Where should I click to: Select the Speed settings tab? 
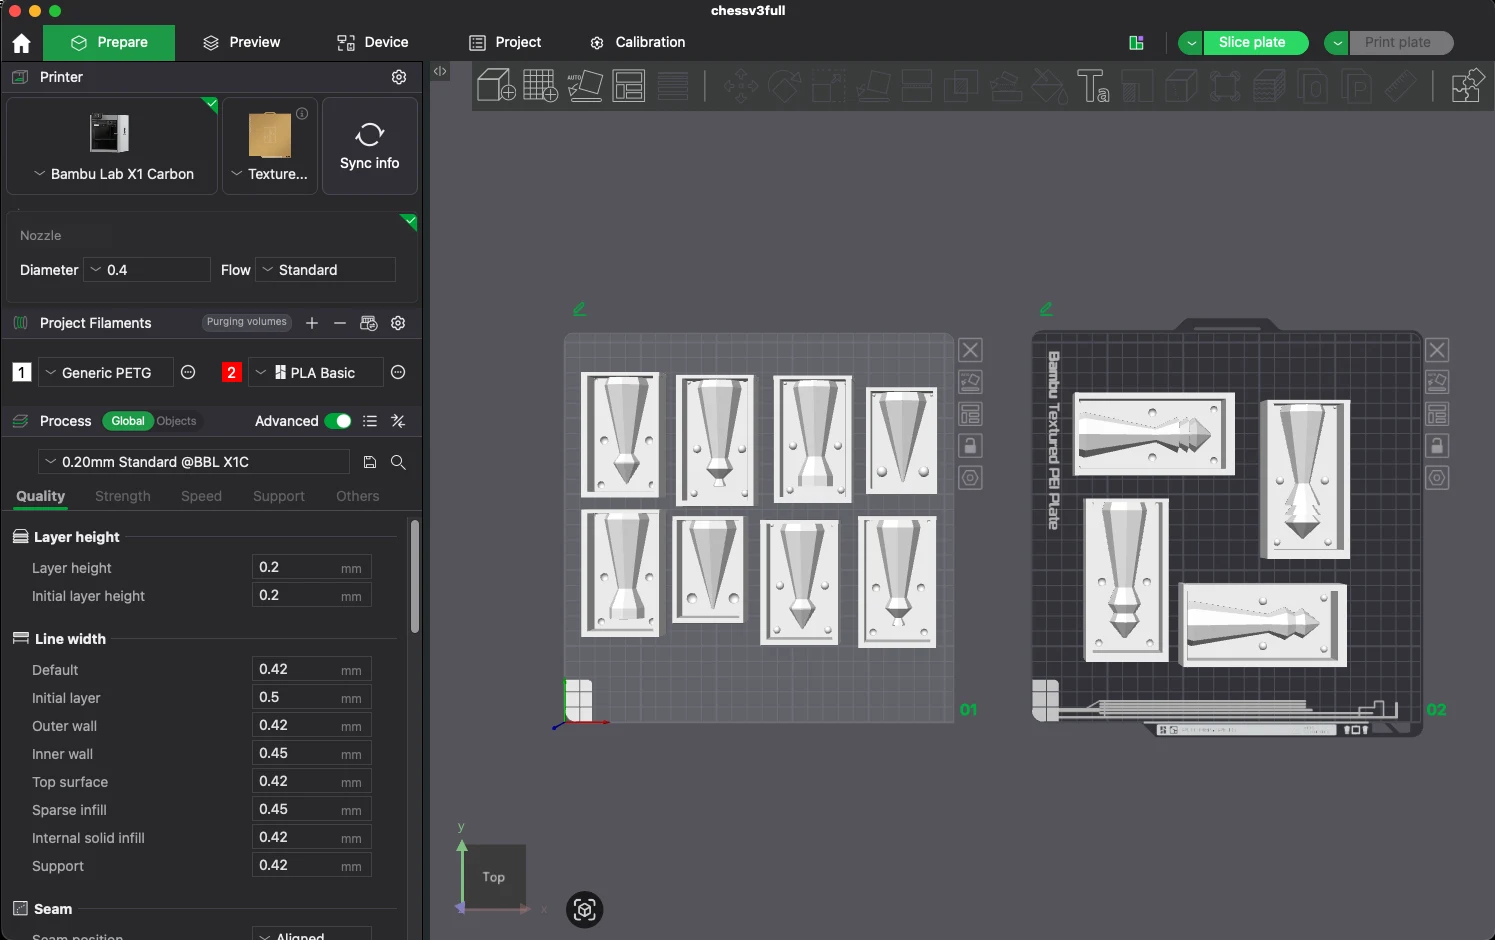[x=201, y=496]
